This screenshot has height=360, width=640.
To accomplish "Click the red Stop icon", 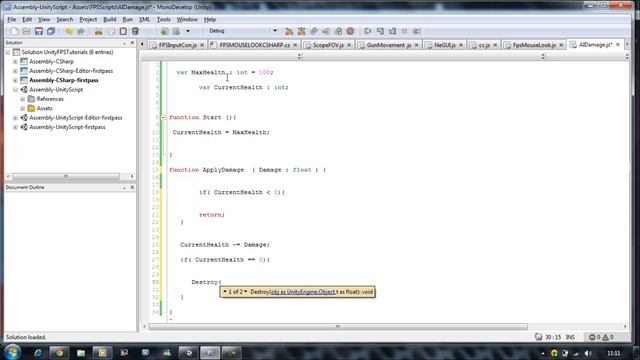I will (350, 31).
